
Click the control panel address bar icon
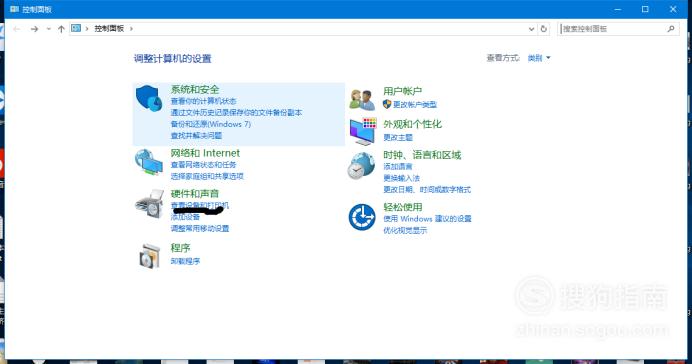(76, 28)
